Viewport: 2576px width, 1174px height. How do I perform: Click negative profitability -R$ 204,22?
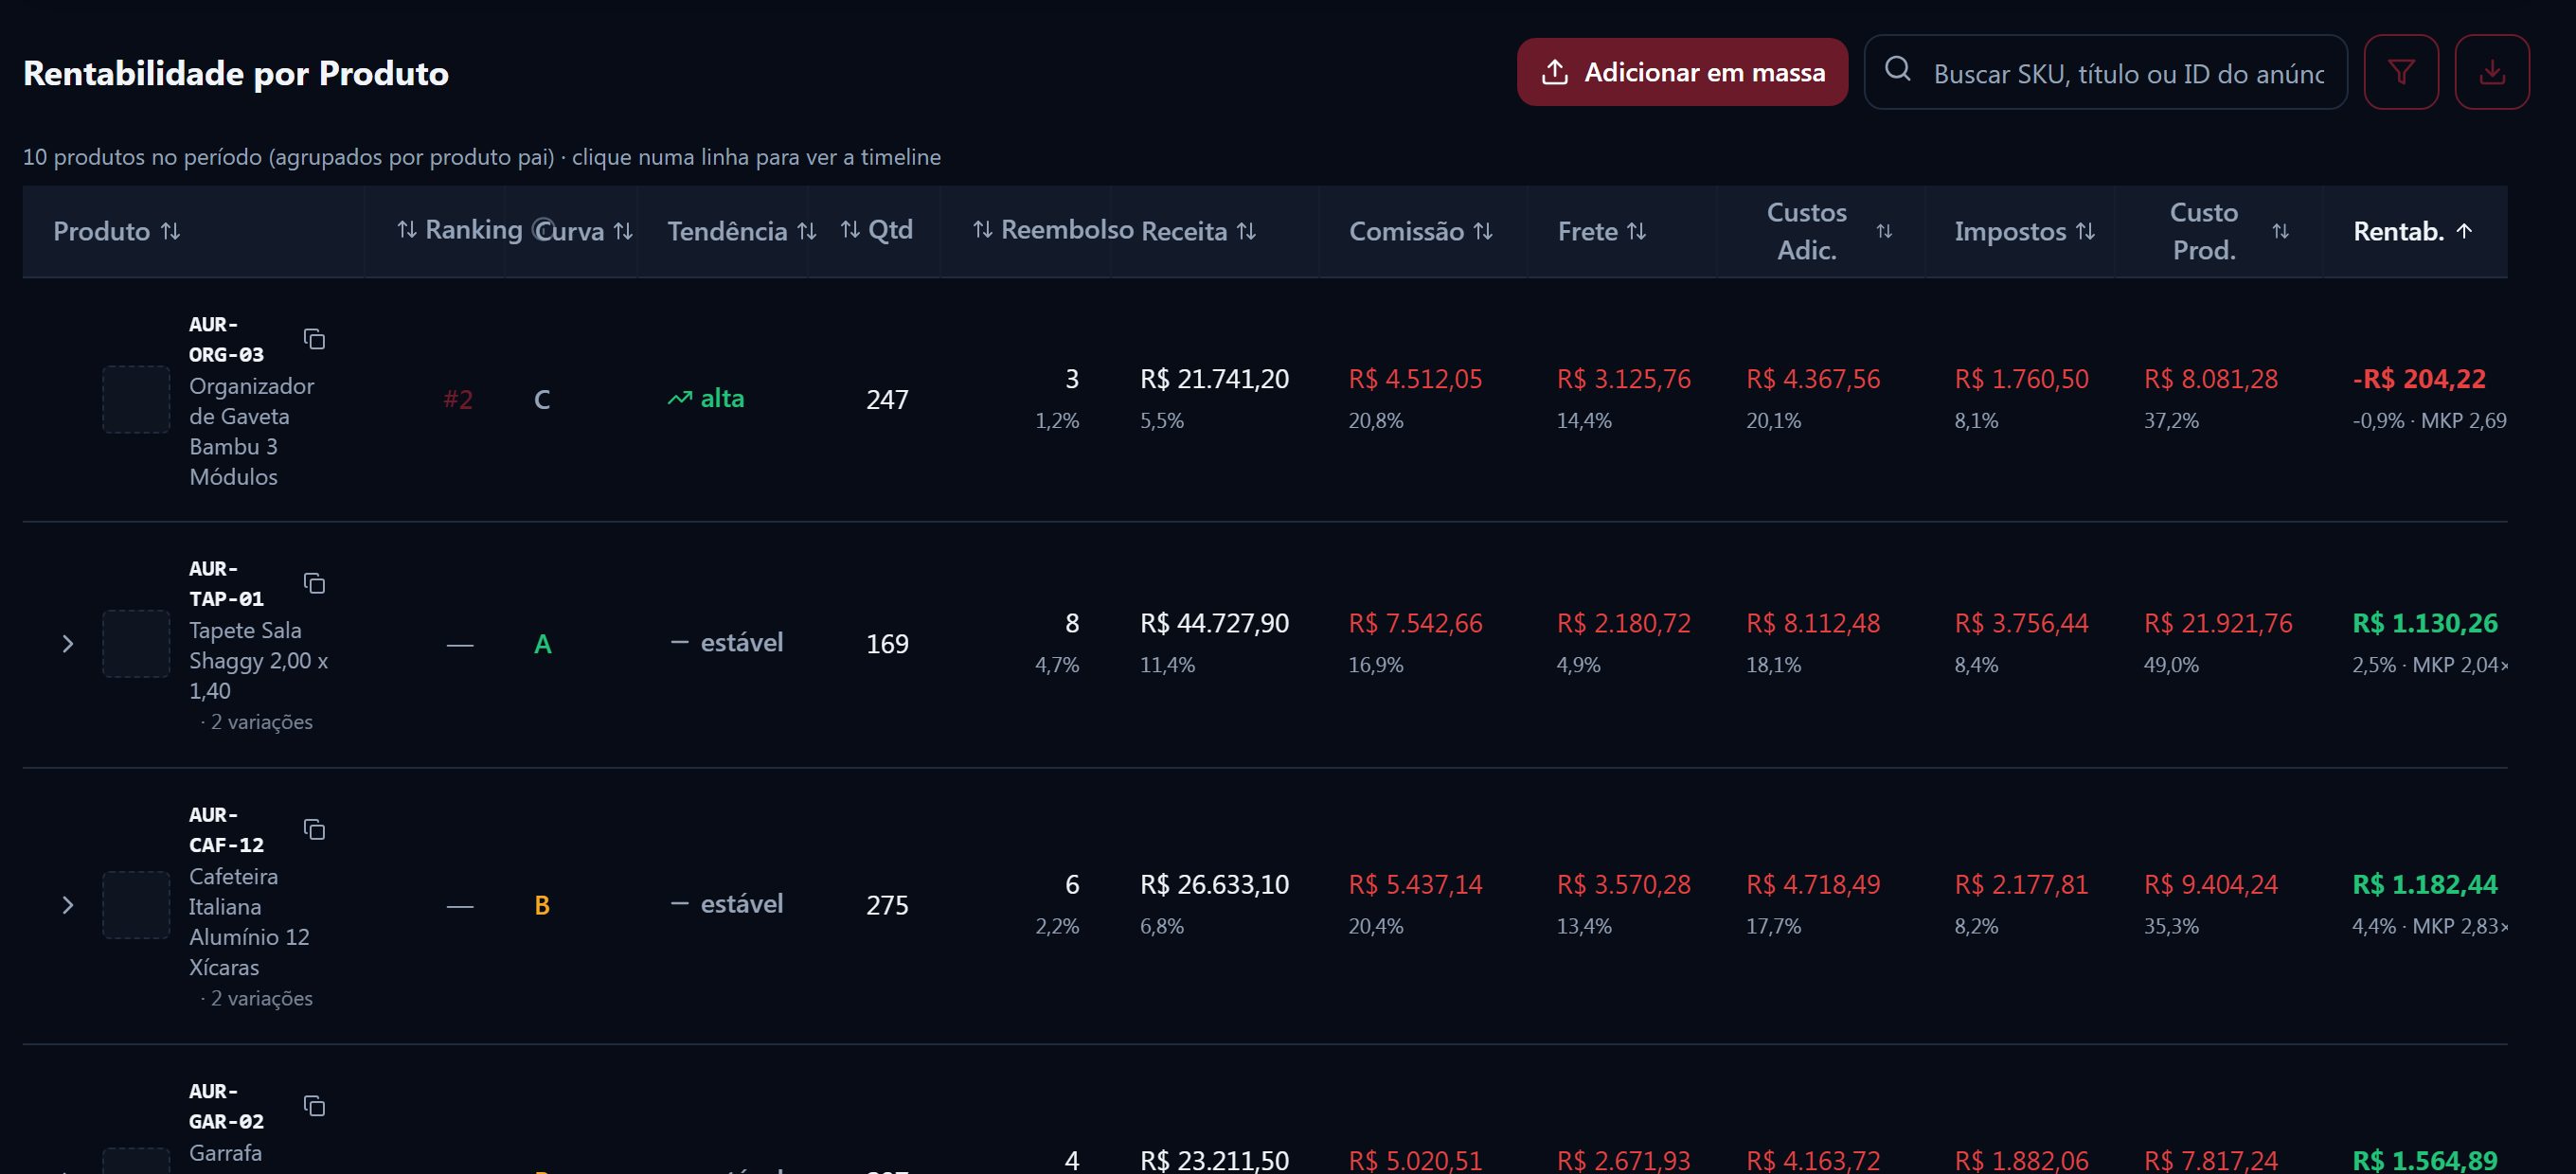point(2419,379)
